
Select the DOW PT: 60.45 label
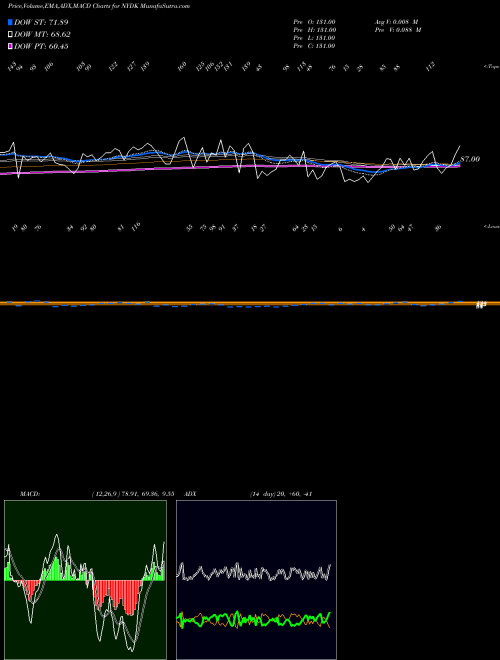[x=41, y=46]
